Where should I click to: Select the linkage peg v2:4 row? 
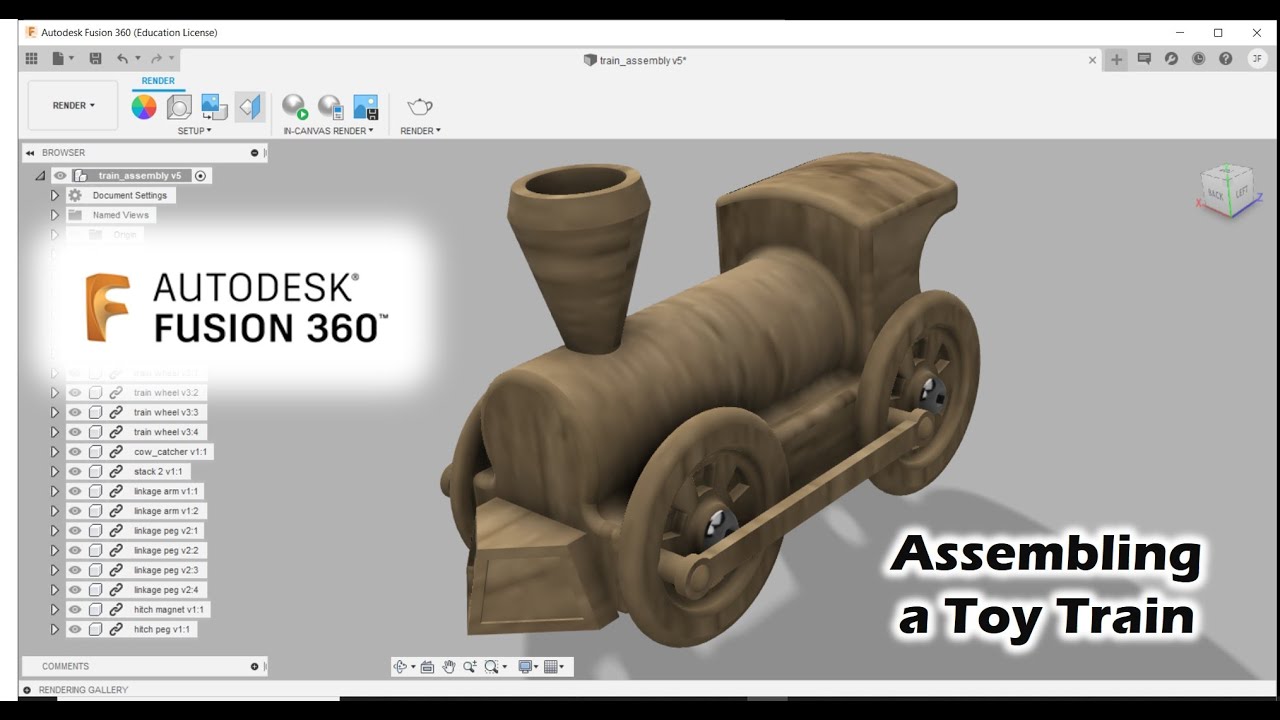tap(166, 590)
